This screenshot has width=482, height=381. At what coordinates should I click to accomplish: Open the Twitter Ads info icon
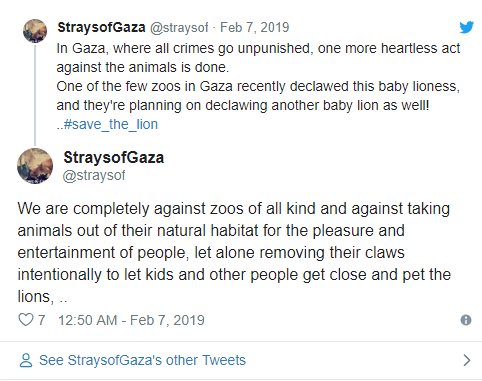click(466, 320)
